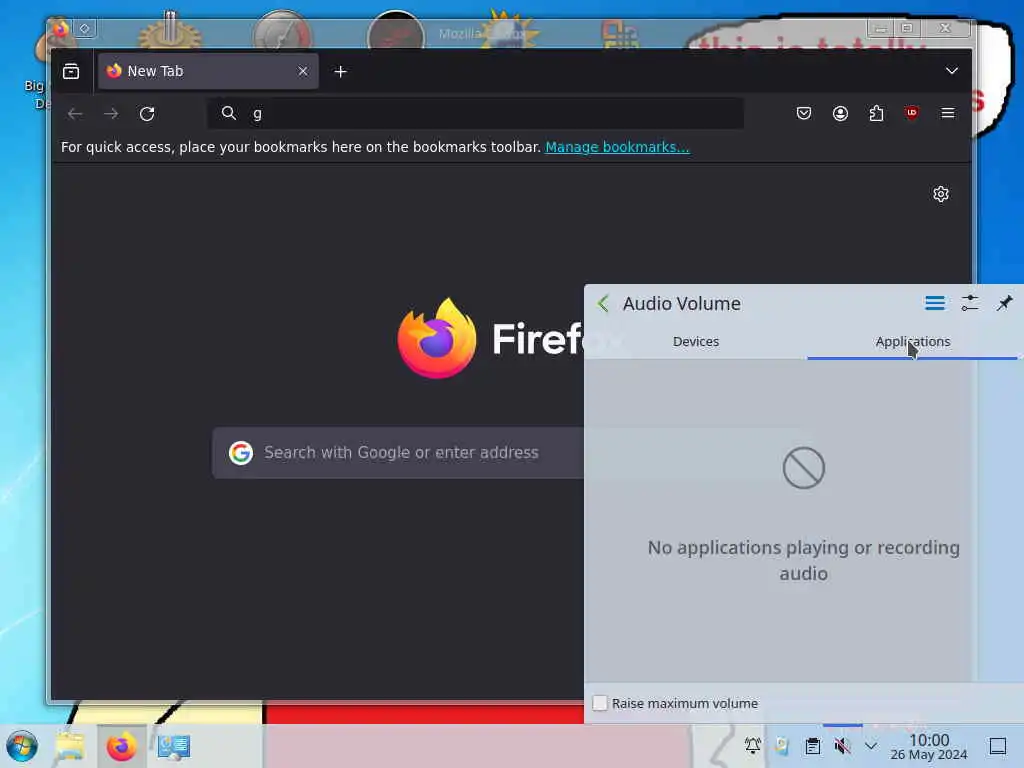Open Manage bookmarks link
Image resolution: width=1024 pixels, height=768 pixels.
point(617,147)
